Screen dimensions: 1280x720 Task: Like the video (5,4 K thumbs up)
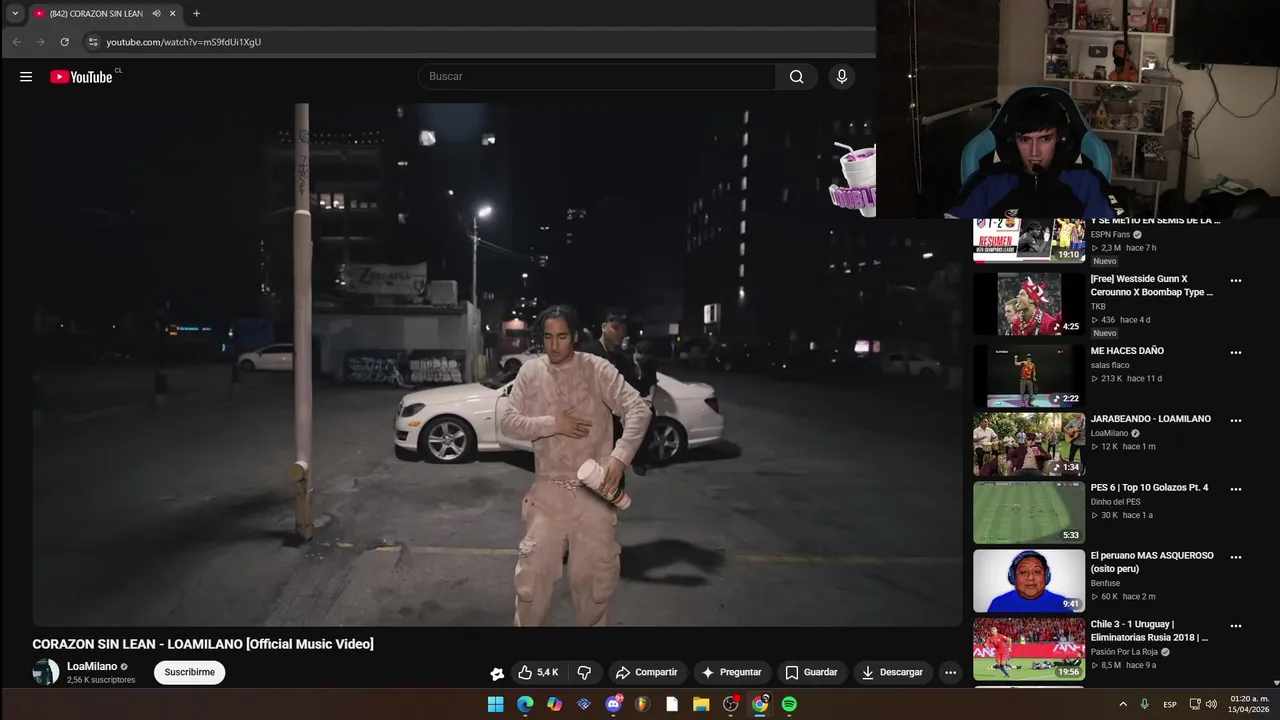(x=538, y=672)
